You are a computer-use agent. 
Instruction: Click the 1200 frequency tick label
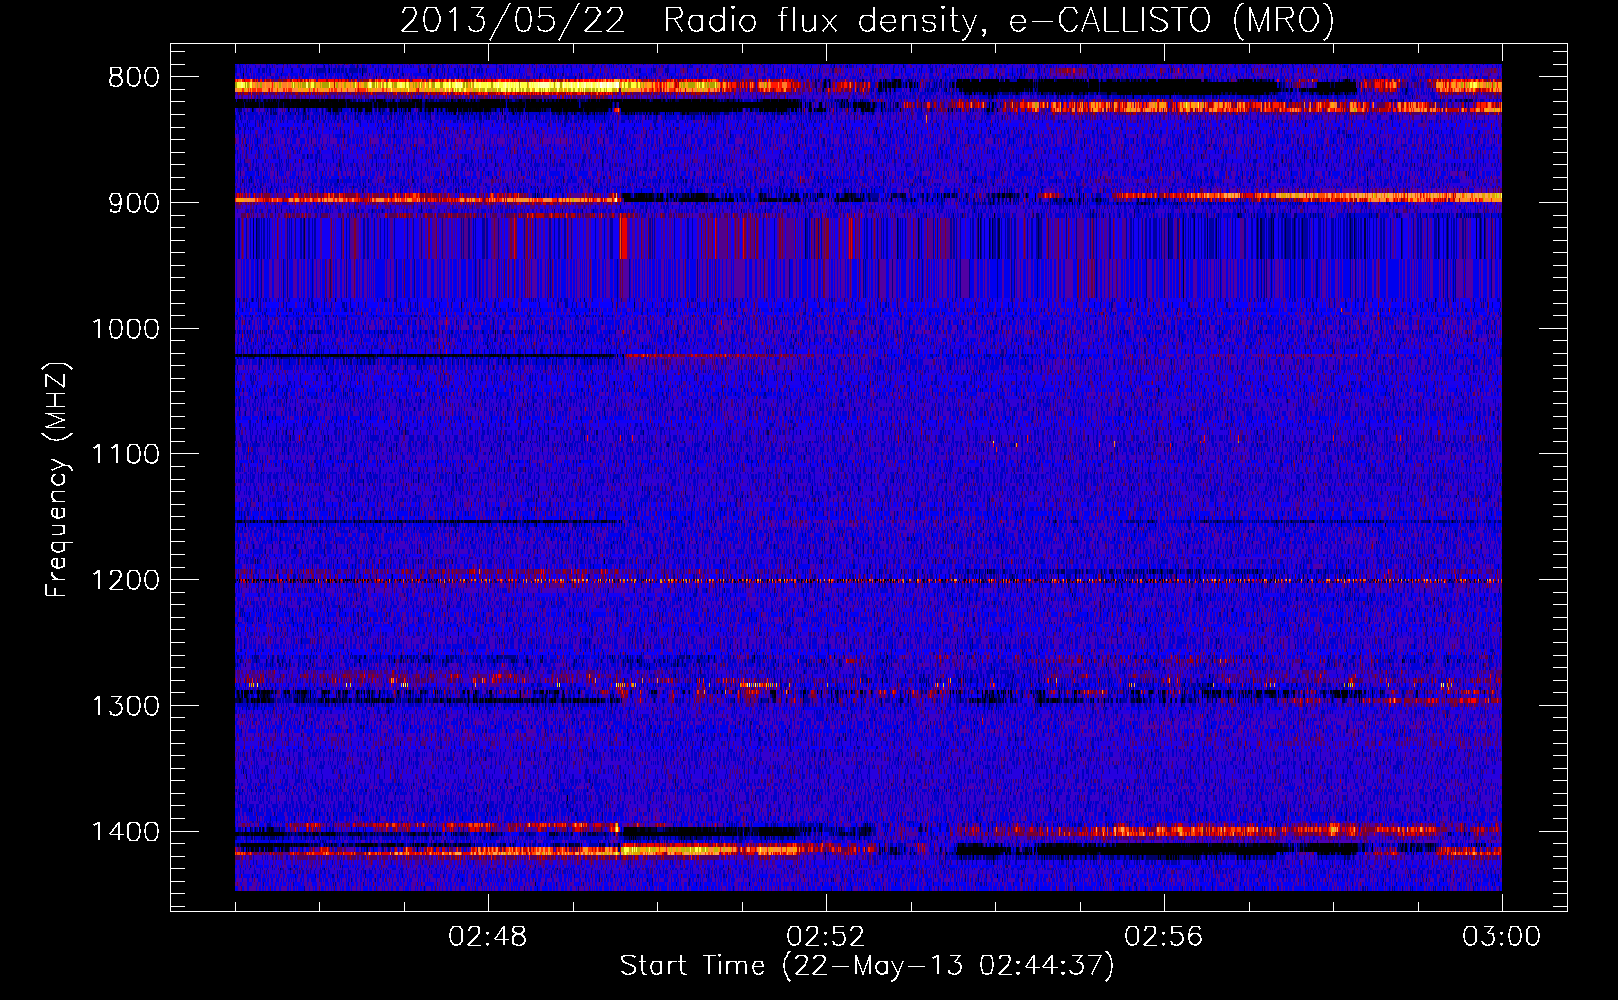[126, 580]
